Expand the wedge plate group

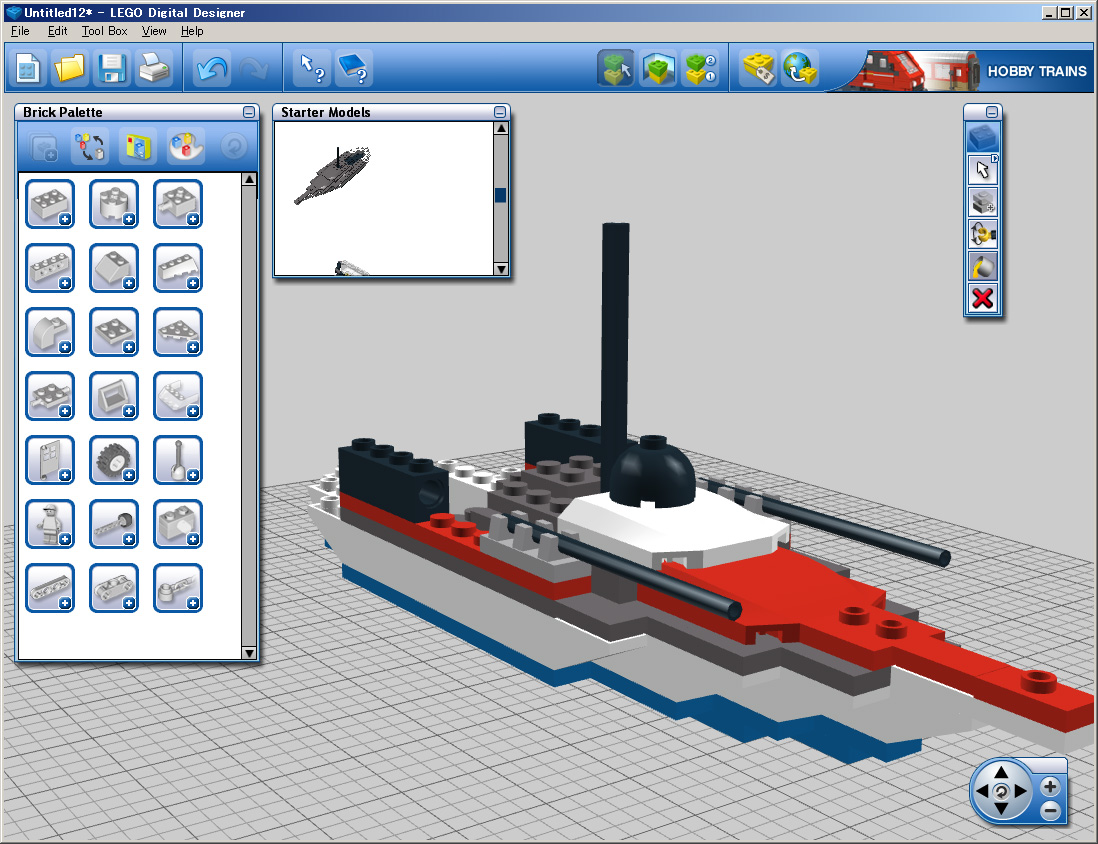(178, 332)
